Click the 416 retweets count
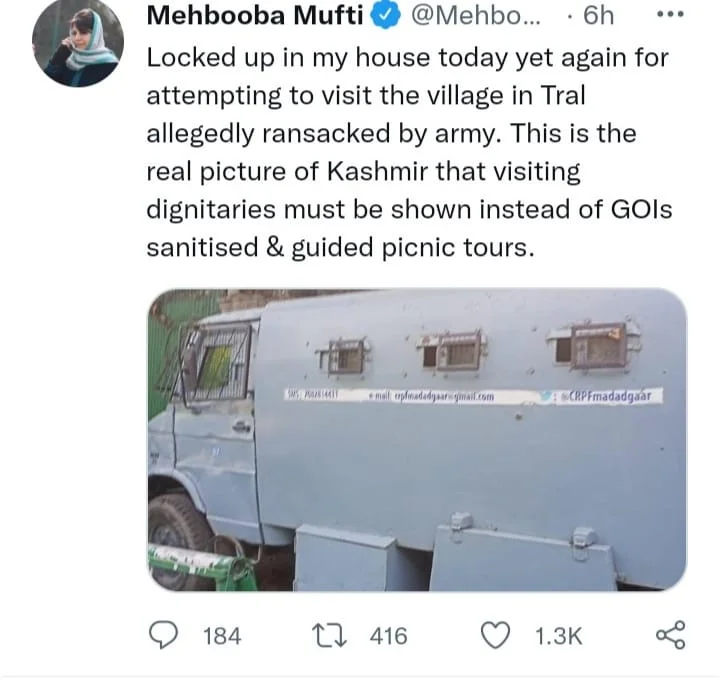The height and width of the screenshot is (680, 720). pos(388,635)
